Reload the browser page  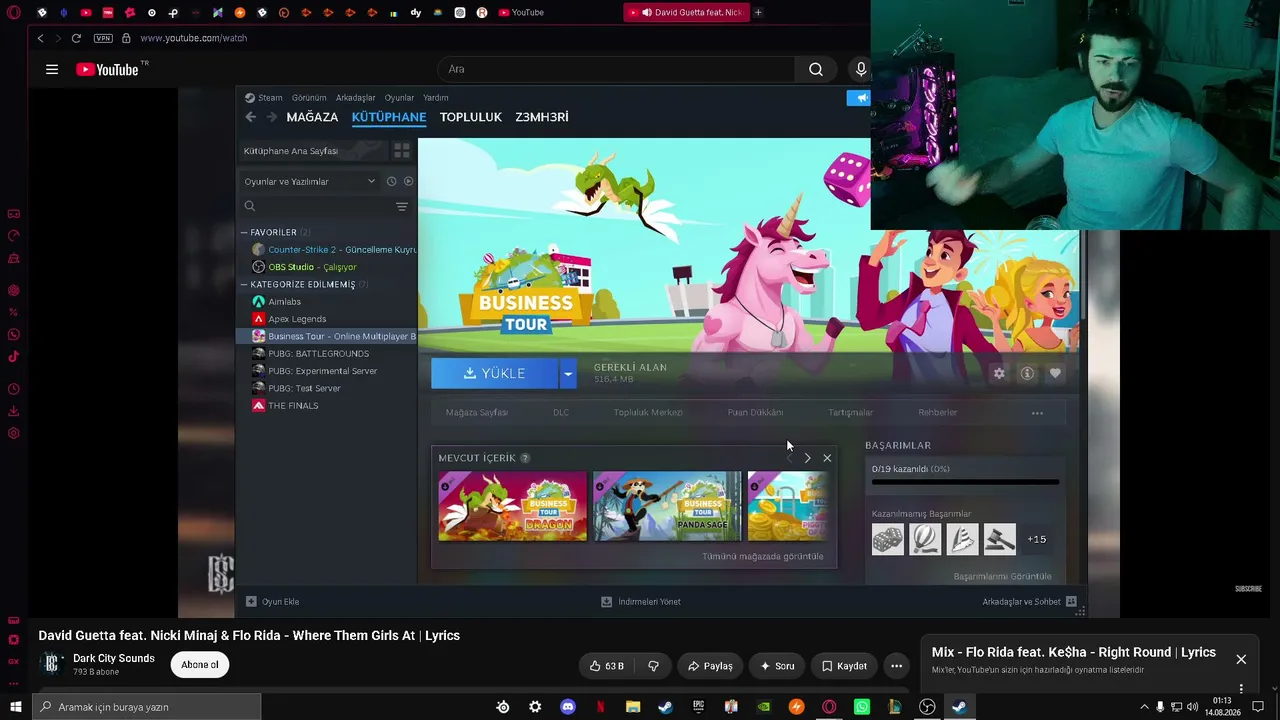(76, 38)
